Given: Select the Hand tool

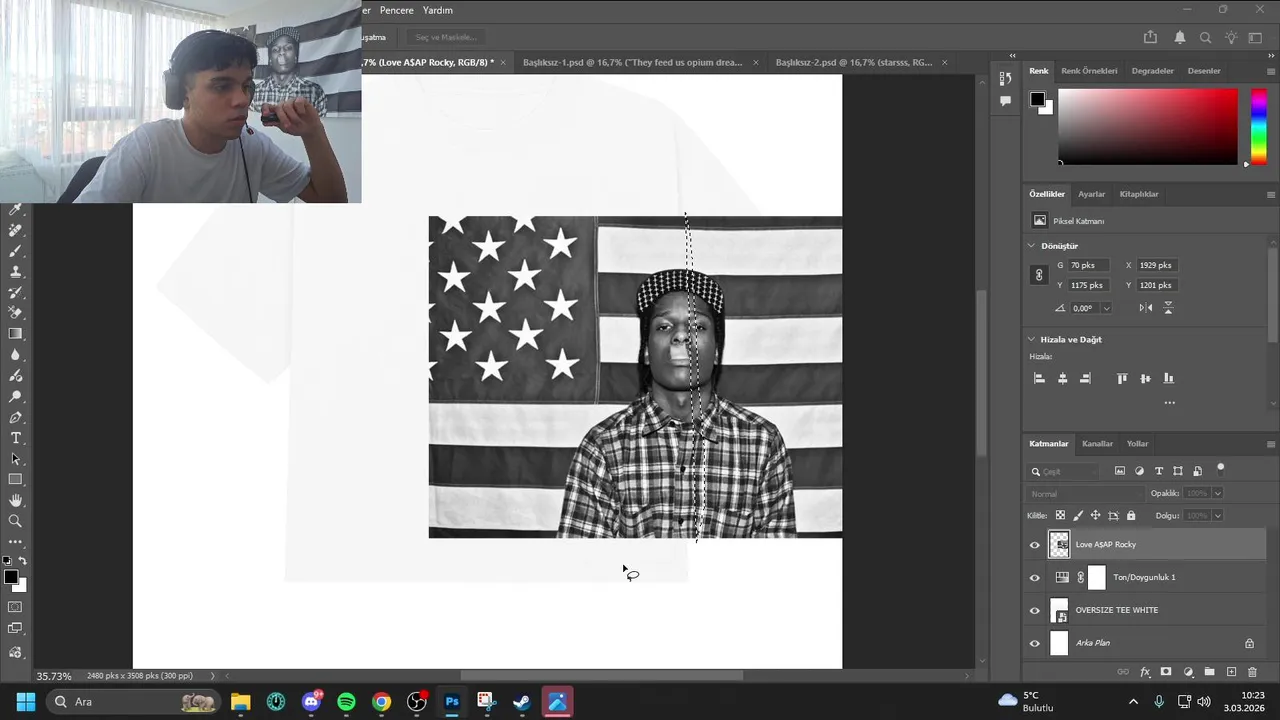Looking at the screenshot, I should pyautogui.click(x=15, y=500).
